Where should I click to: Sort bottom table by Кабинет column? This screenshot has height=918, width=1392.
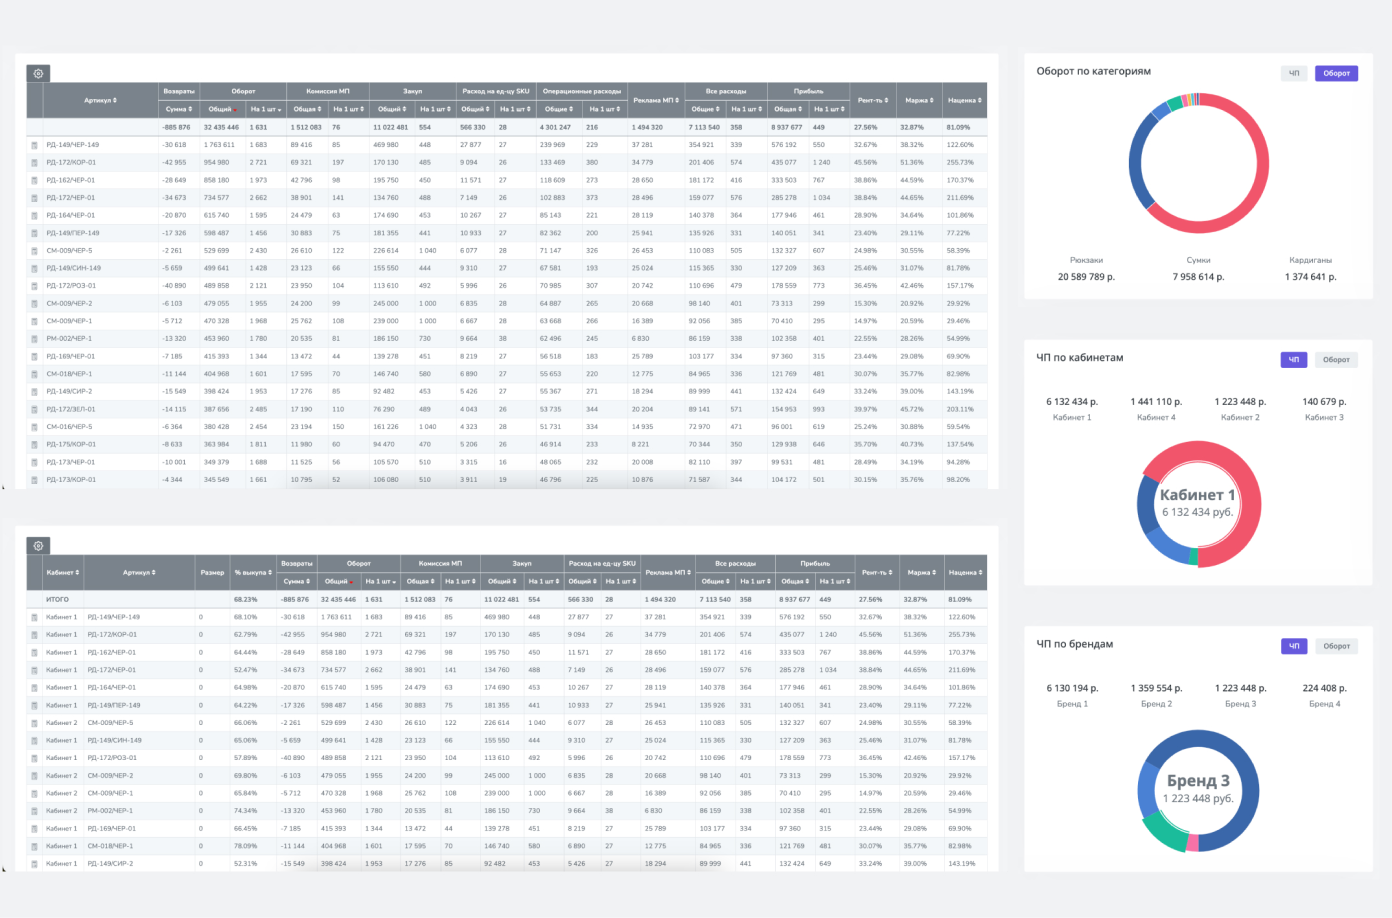62,573
